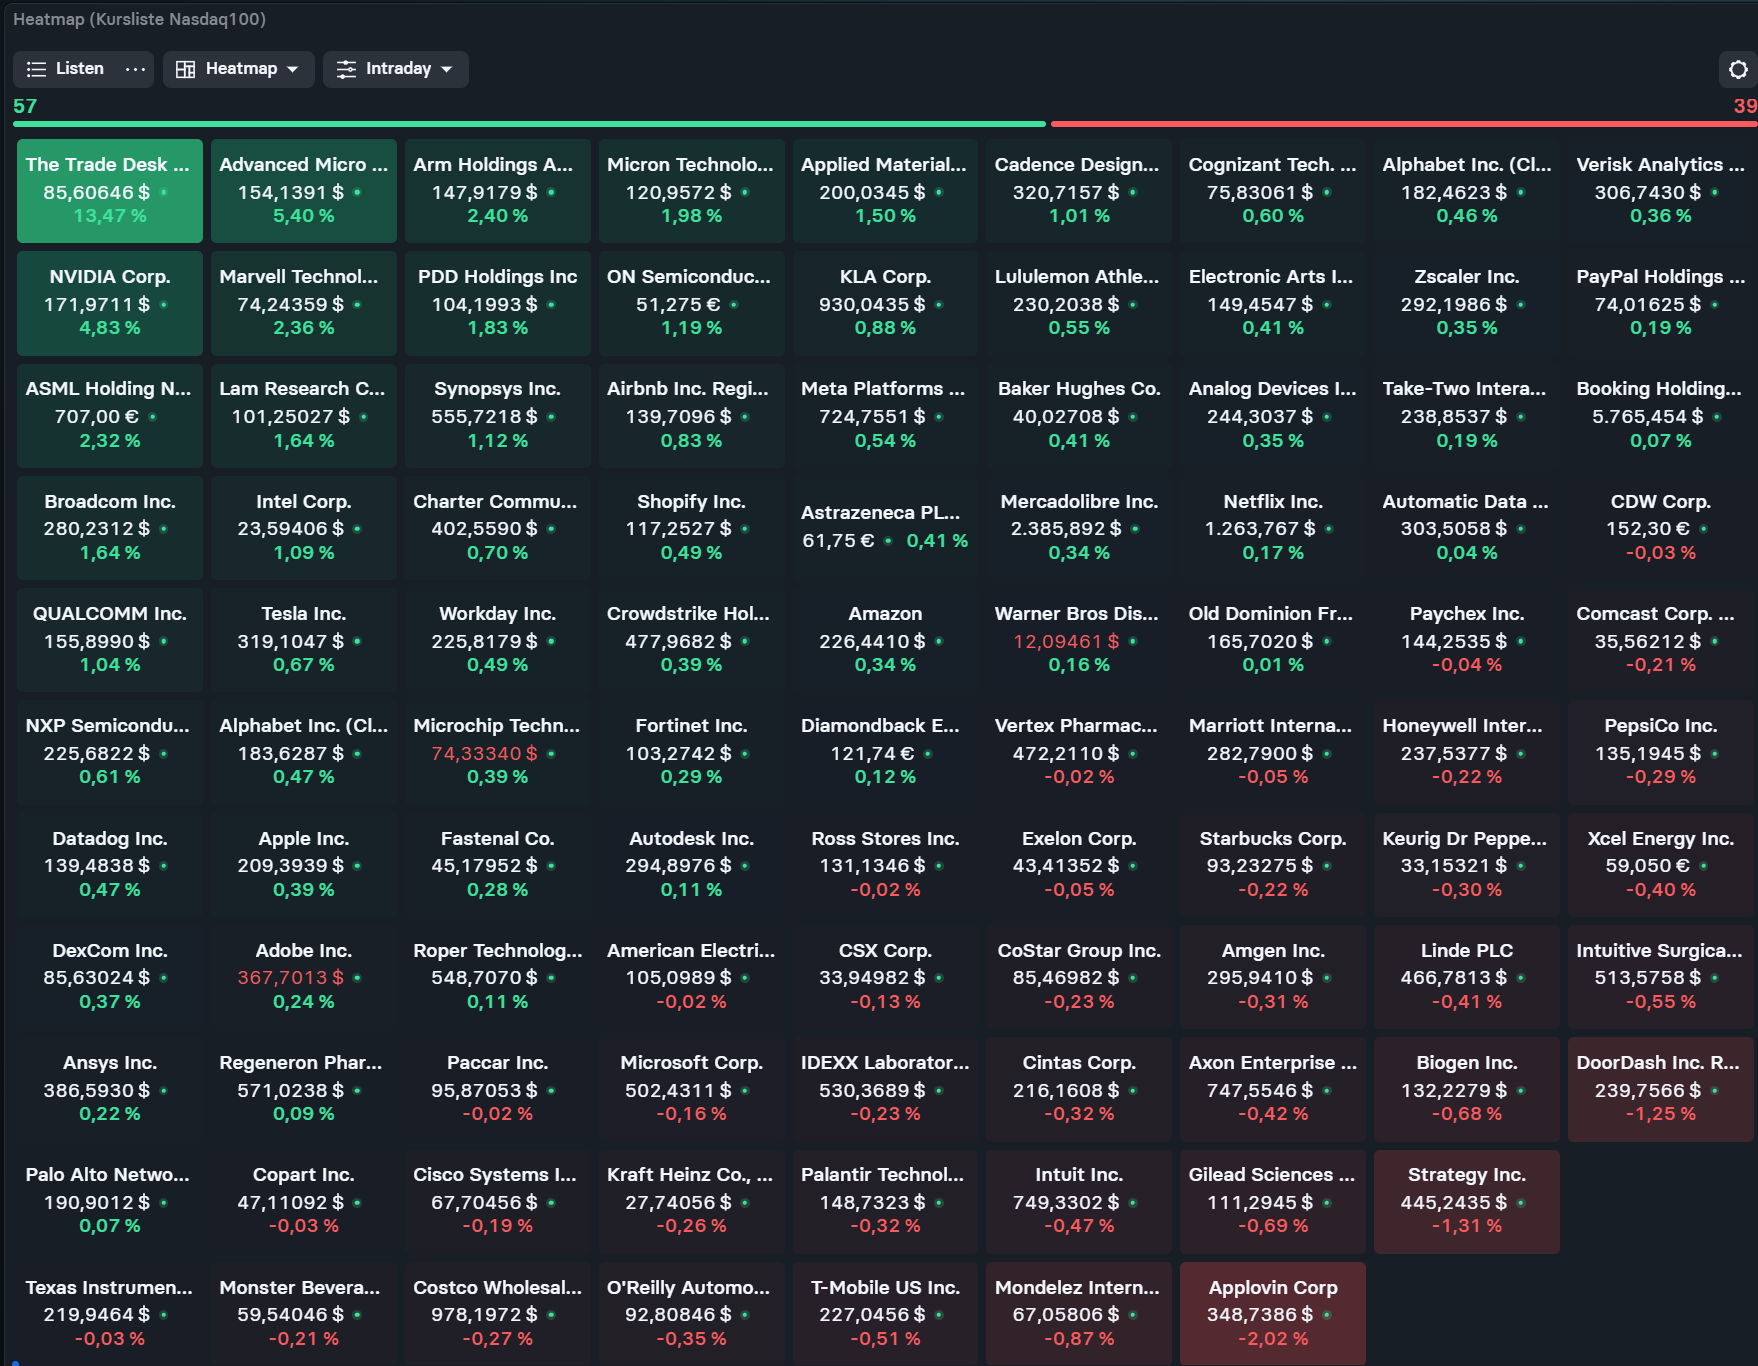Open the three-dots more options menu
1758x1366 pixels.
pos(135,69)
